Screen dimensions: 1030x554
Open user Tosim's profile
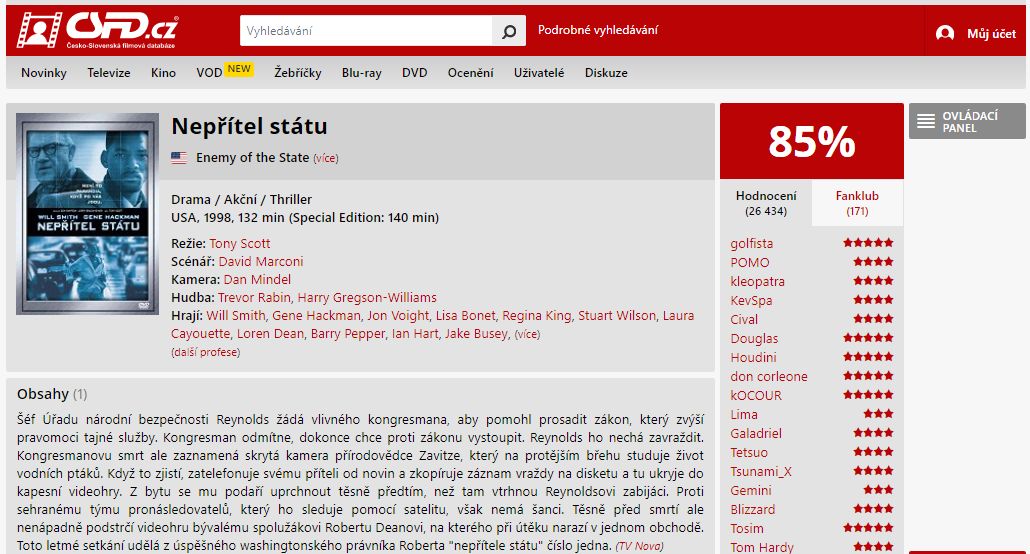pos(747,529)
